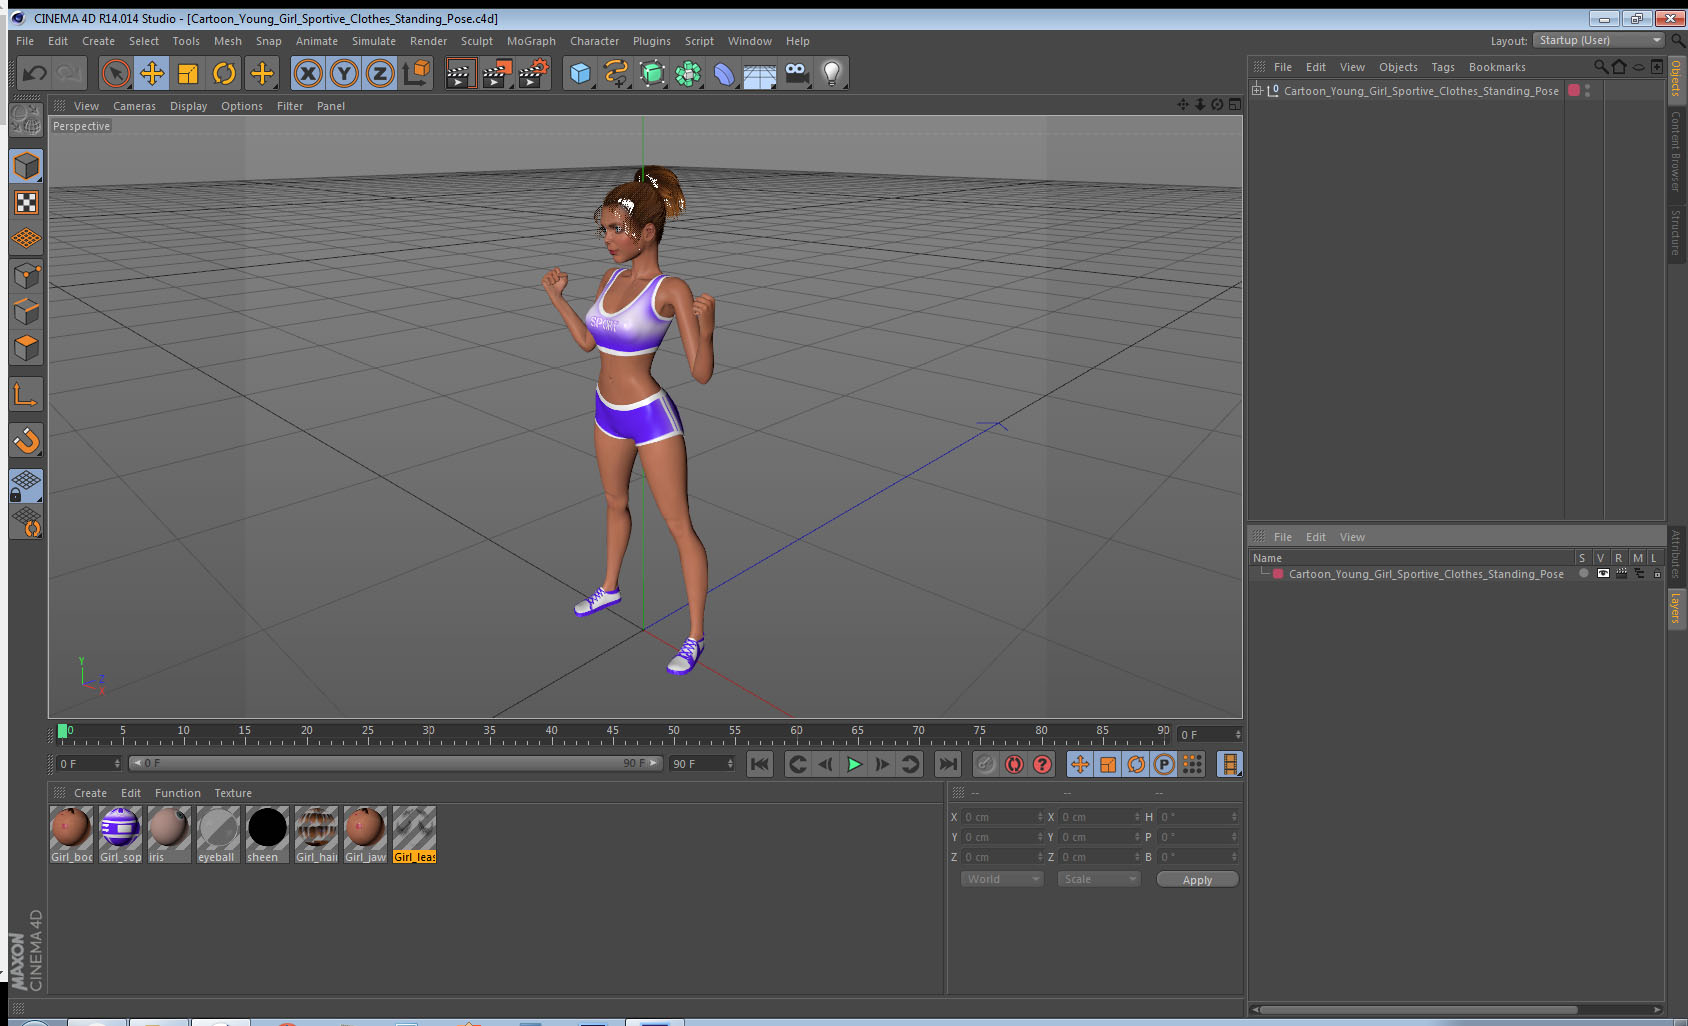Select the Rotate tool
Viewport: 1688px width, 1026px height.
coord(224,73)
